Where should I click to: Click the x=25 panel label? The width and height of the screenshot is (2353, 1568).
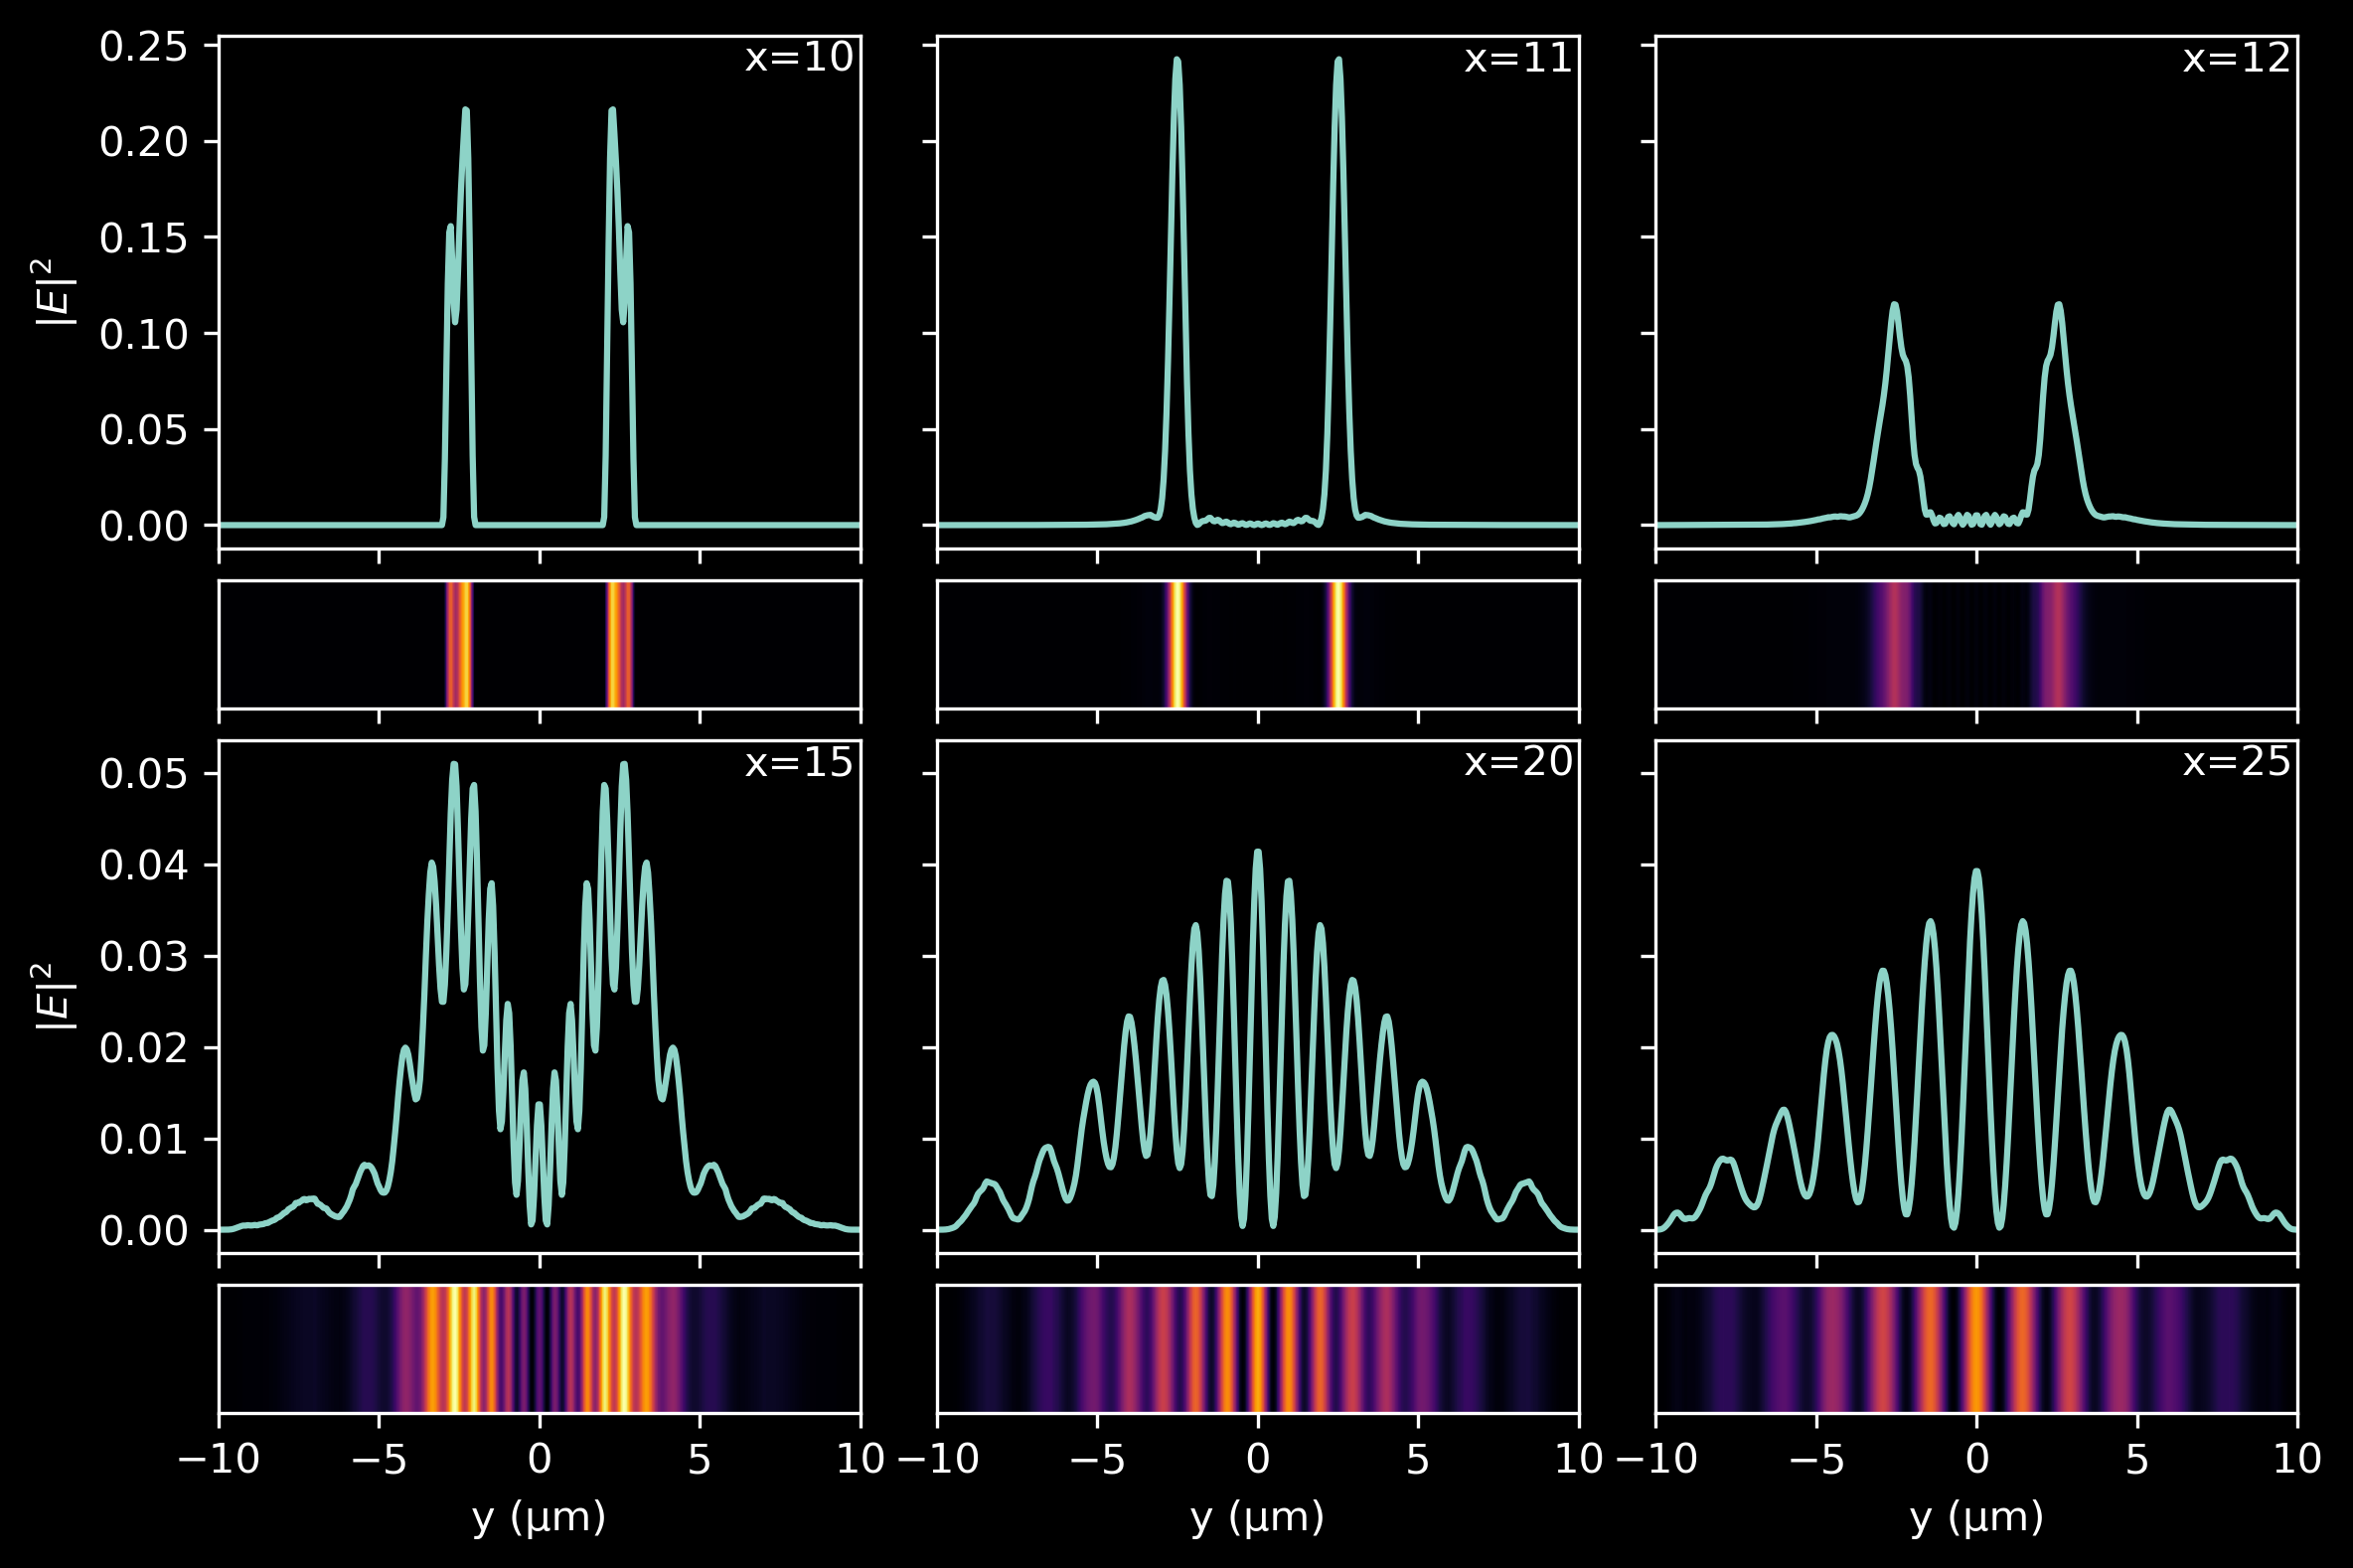pos(2236,763)
